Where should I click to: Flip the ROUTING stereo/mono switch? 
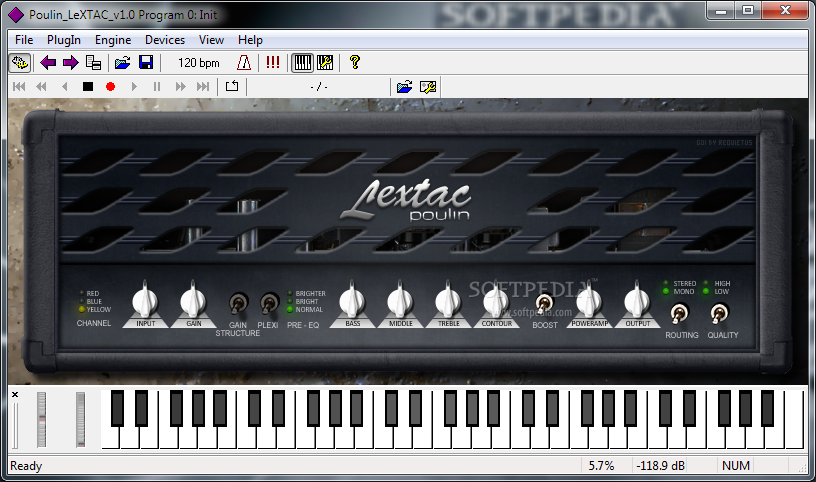(x=679, y=313)
